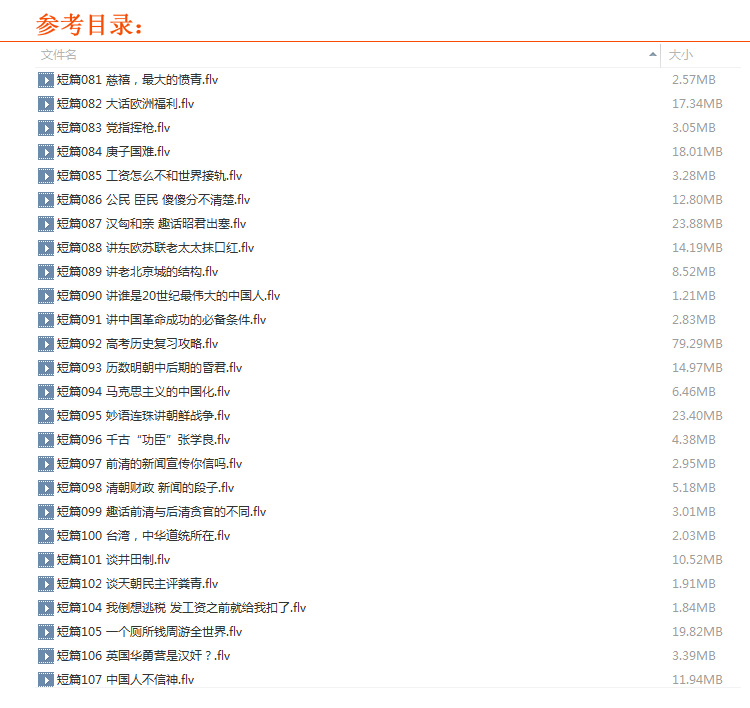
Task: Click the video icon beside 短篇100 台湾
Action: pyautogui.click(x=46, y=536)
